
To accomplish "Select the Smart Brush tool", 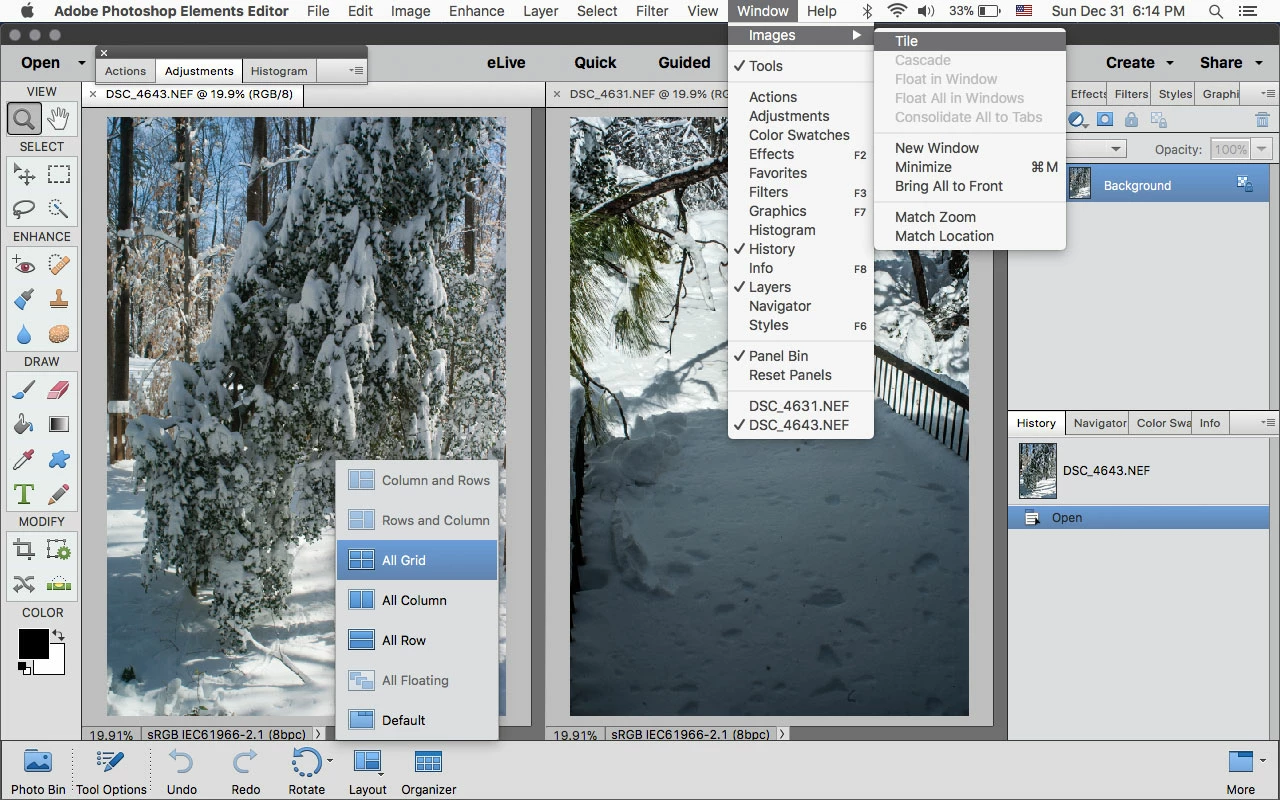I will pos(24,300).
